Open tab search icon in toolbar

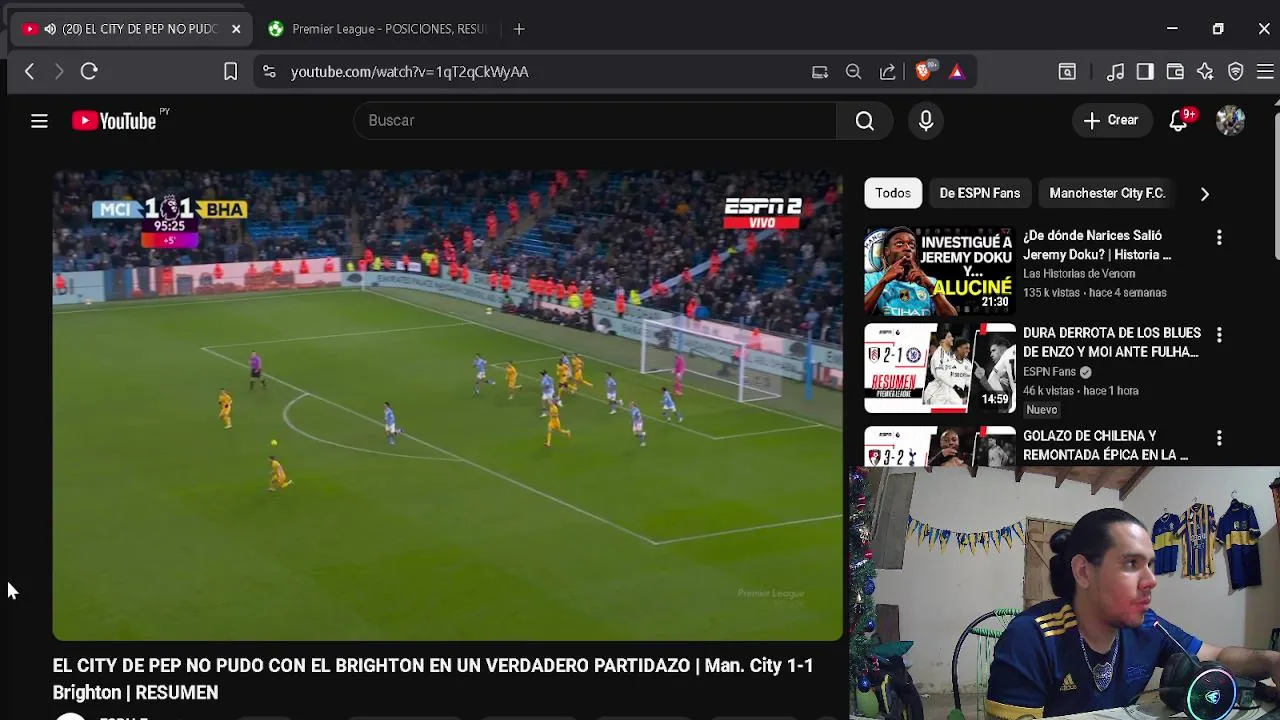(1067, 72)
